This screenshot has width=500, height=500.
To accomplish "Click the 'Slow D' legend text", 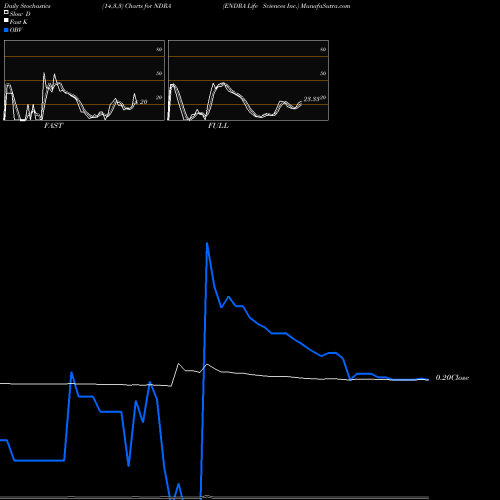I will click(x=20, y=14).
